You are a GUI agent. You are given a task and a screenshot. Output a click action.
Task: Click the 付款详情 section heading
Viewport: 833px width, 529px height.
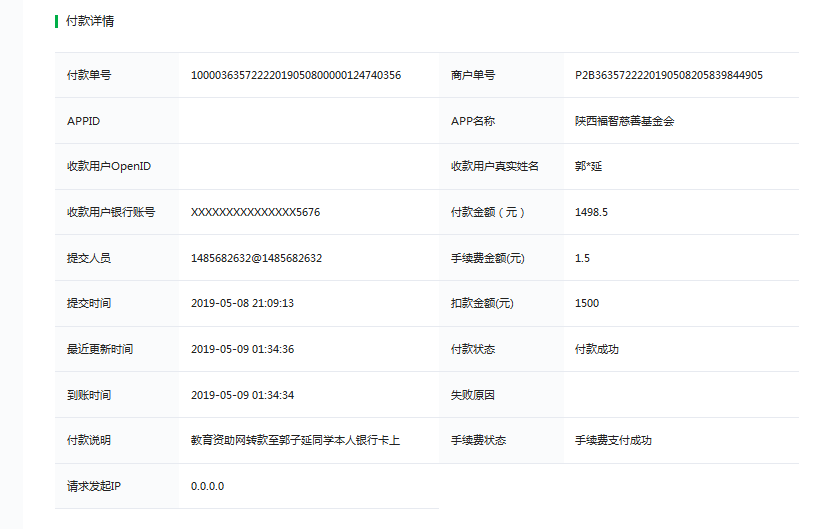(90, 21)
